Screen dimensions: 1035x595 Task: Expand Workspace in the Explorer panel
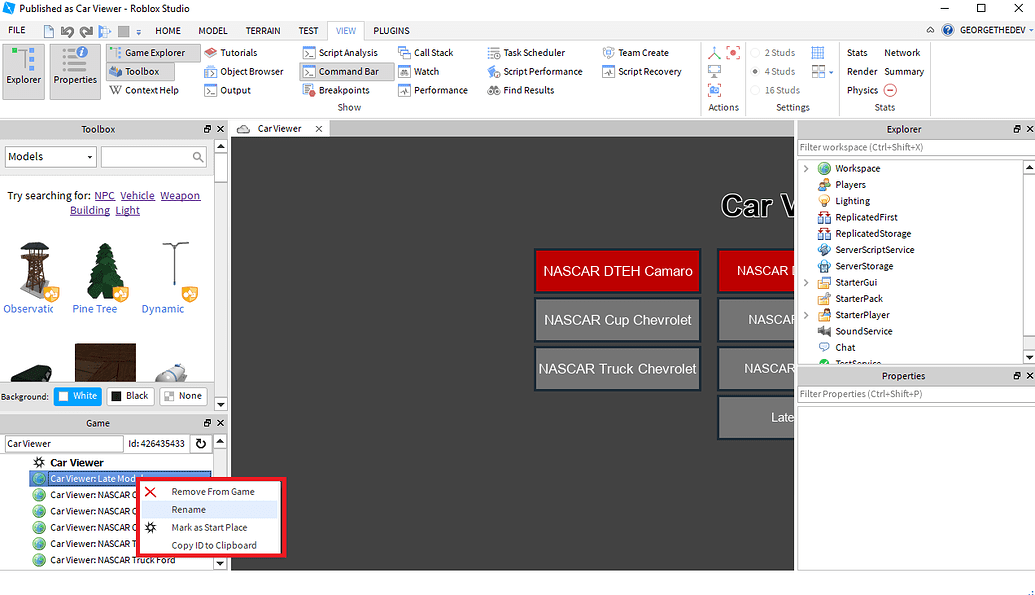click(x=805, y=168)
